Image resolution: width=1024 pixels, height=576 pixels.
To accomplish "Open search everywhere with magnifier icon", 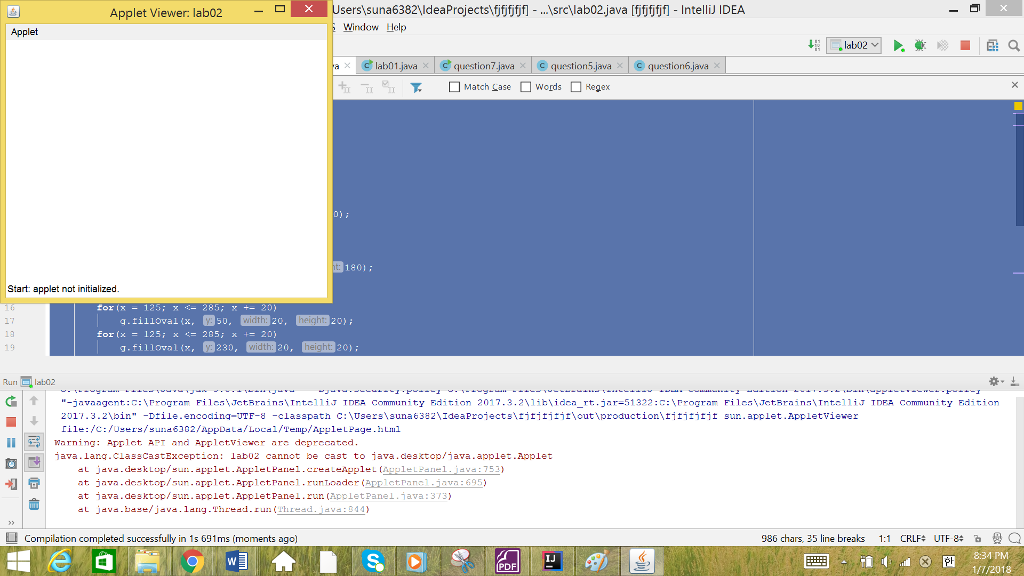I will [1012, 44].
